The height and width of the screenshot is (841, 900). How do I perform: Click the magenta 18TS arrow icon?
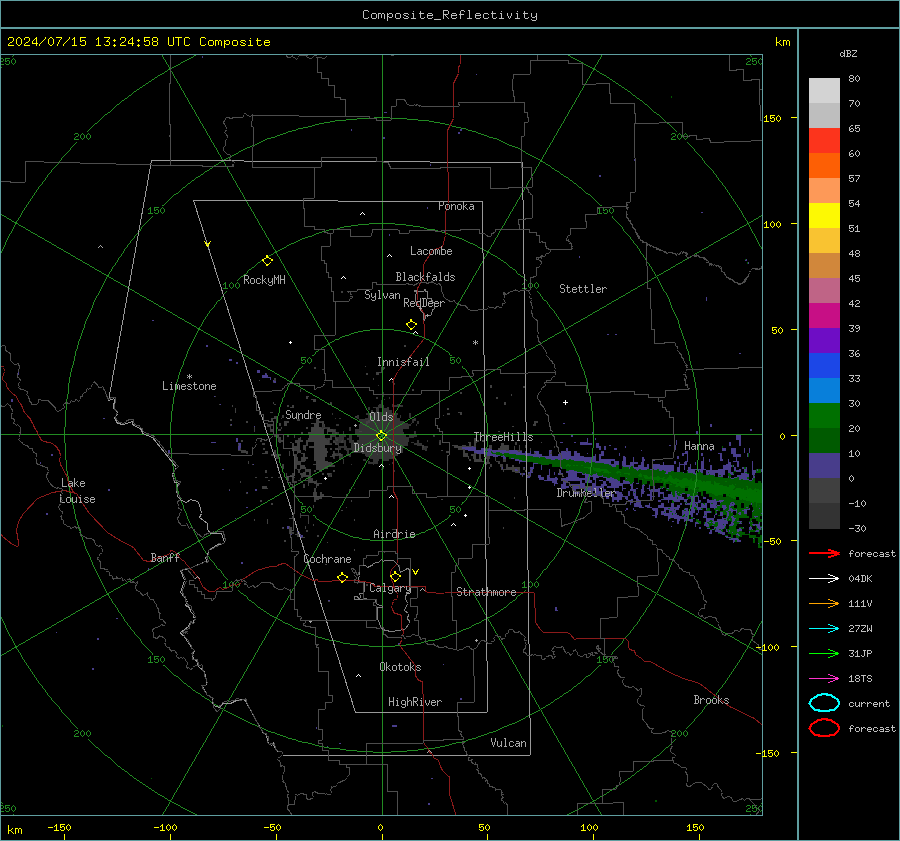pyautogui.click(x=824, y=679)
